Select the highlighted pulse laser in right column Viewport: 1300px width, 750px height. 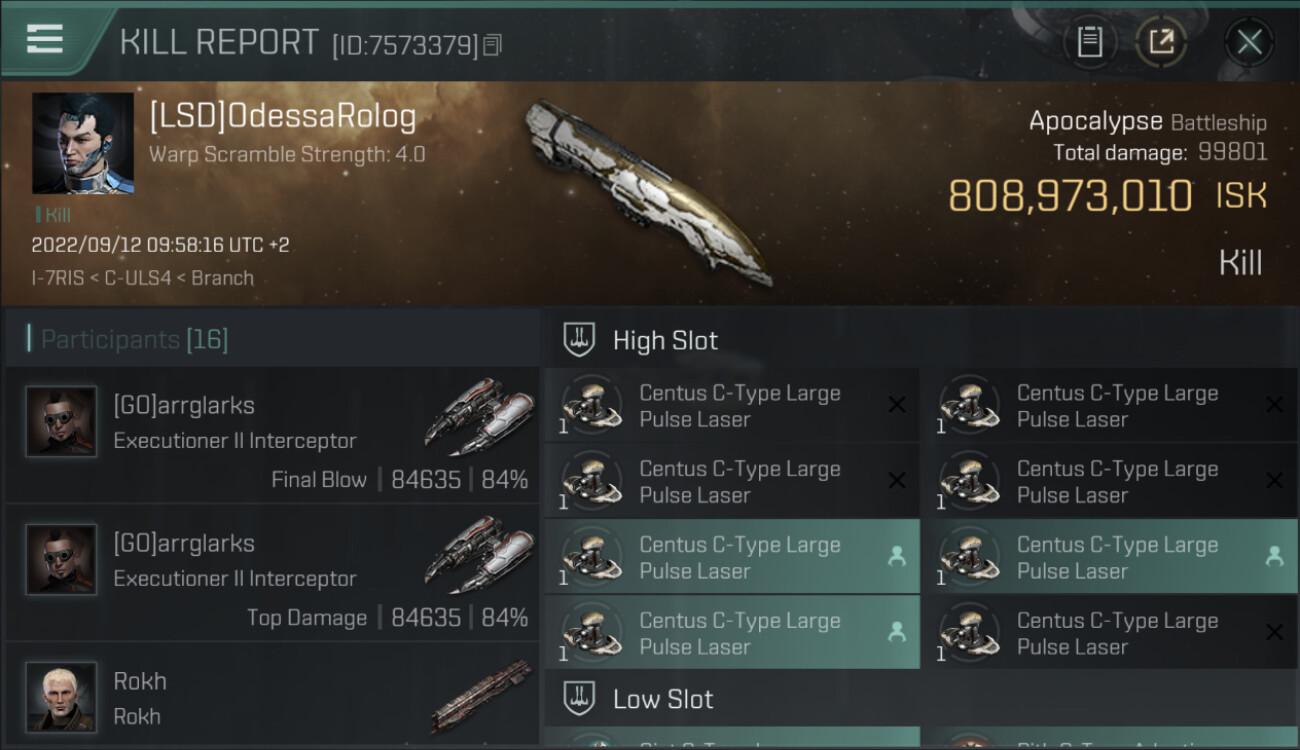tap(1118, 557)
